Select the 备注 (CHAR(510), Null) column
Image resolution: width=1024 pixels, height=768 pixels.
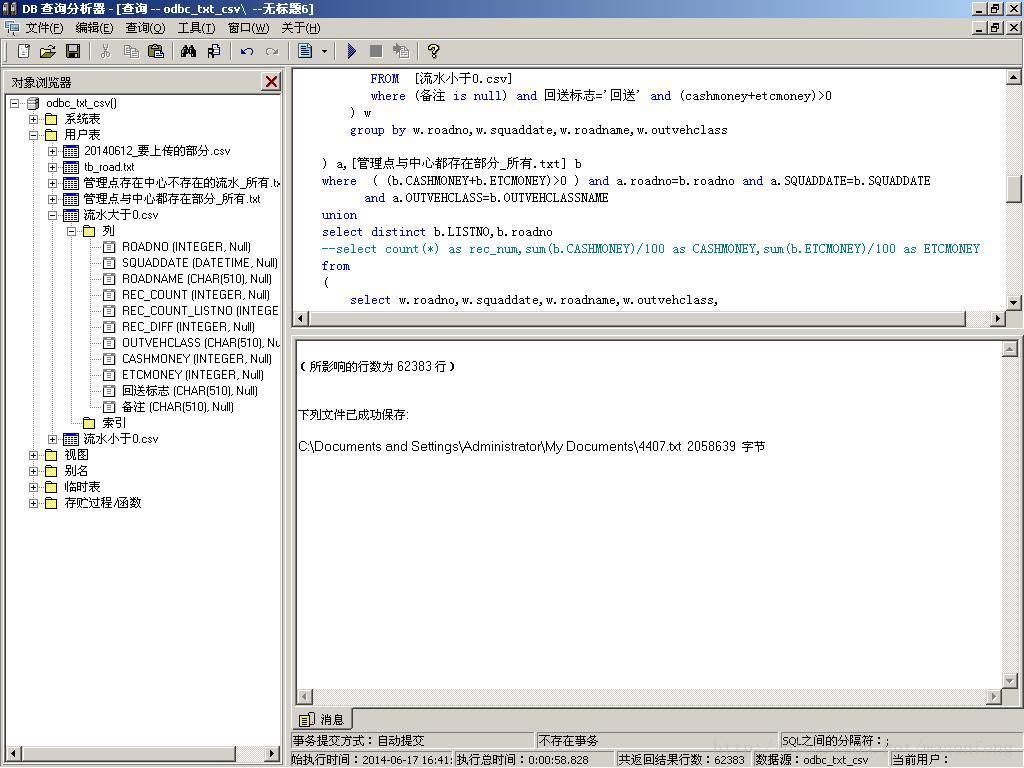(x=178, y=407)
